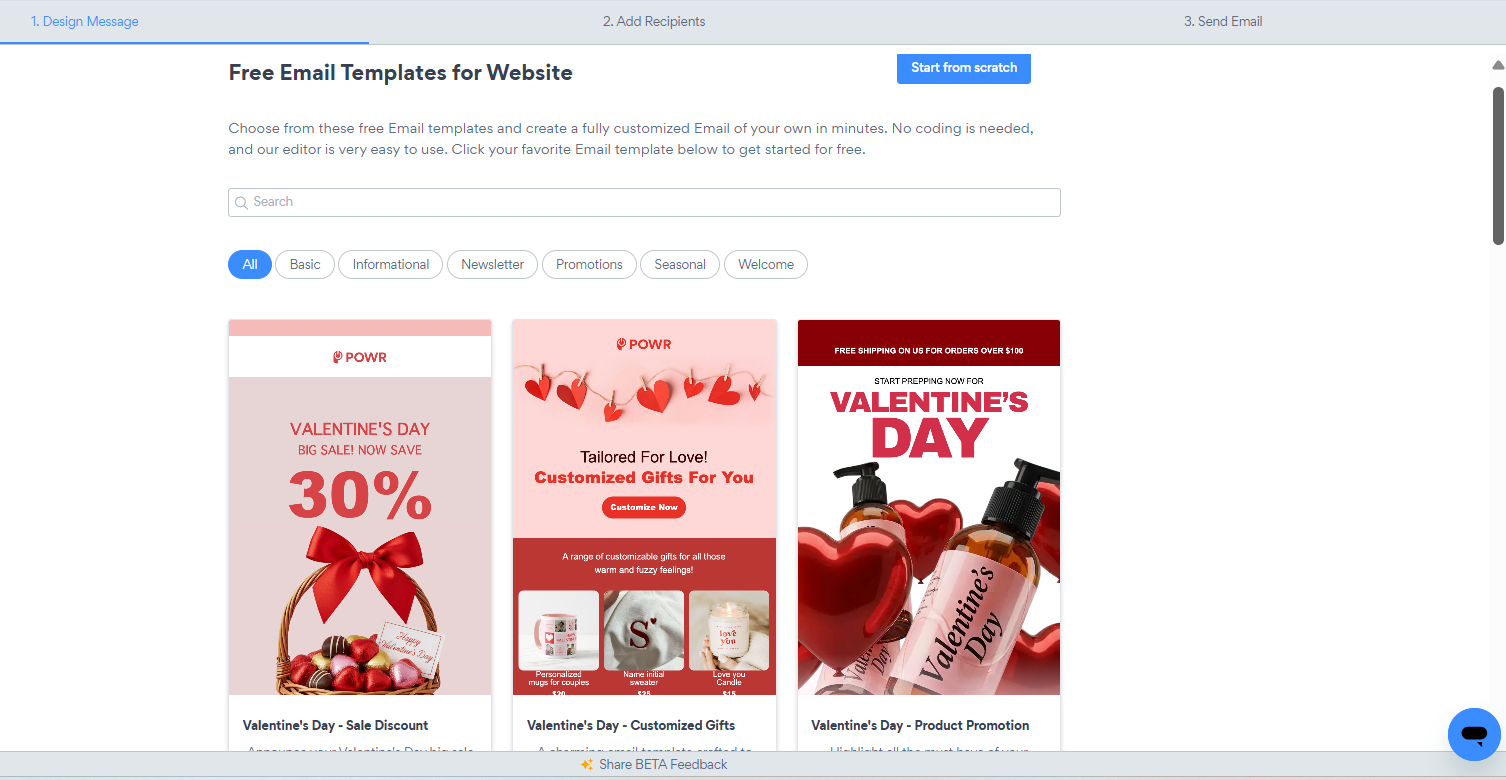Filter templates by Basic
This screenshot has width=1506, height=780.
pyautogui.click(x=305, y=264)
